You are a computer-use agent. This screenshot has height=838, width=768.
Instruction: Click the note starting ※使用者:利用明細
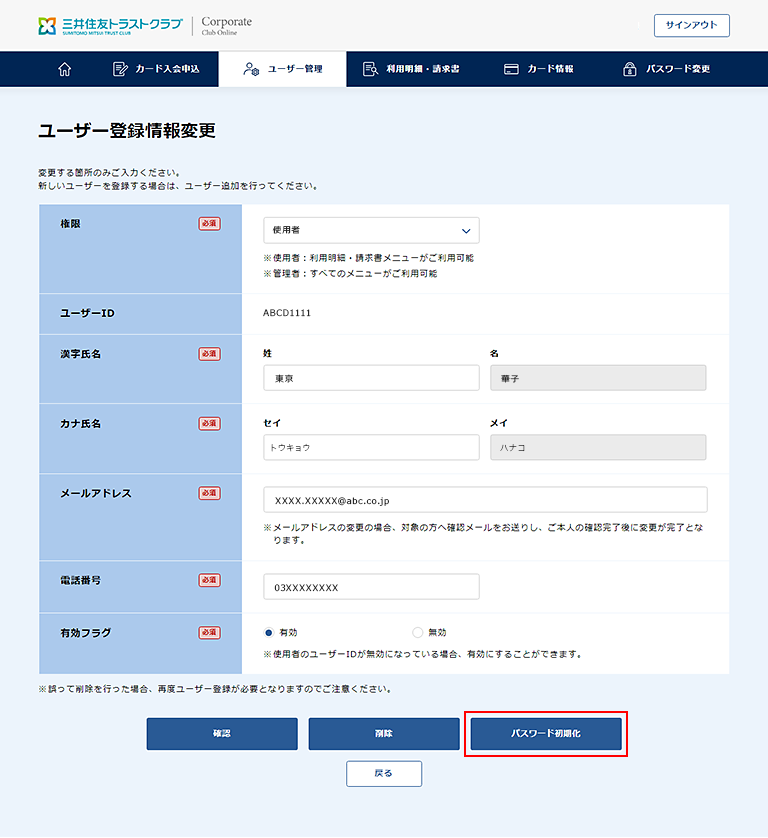pos(368,258)
